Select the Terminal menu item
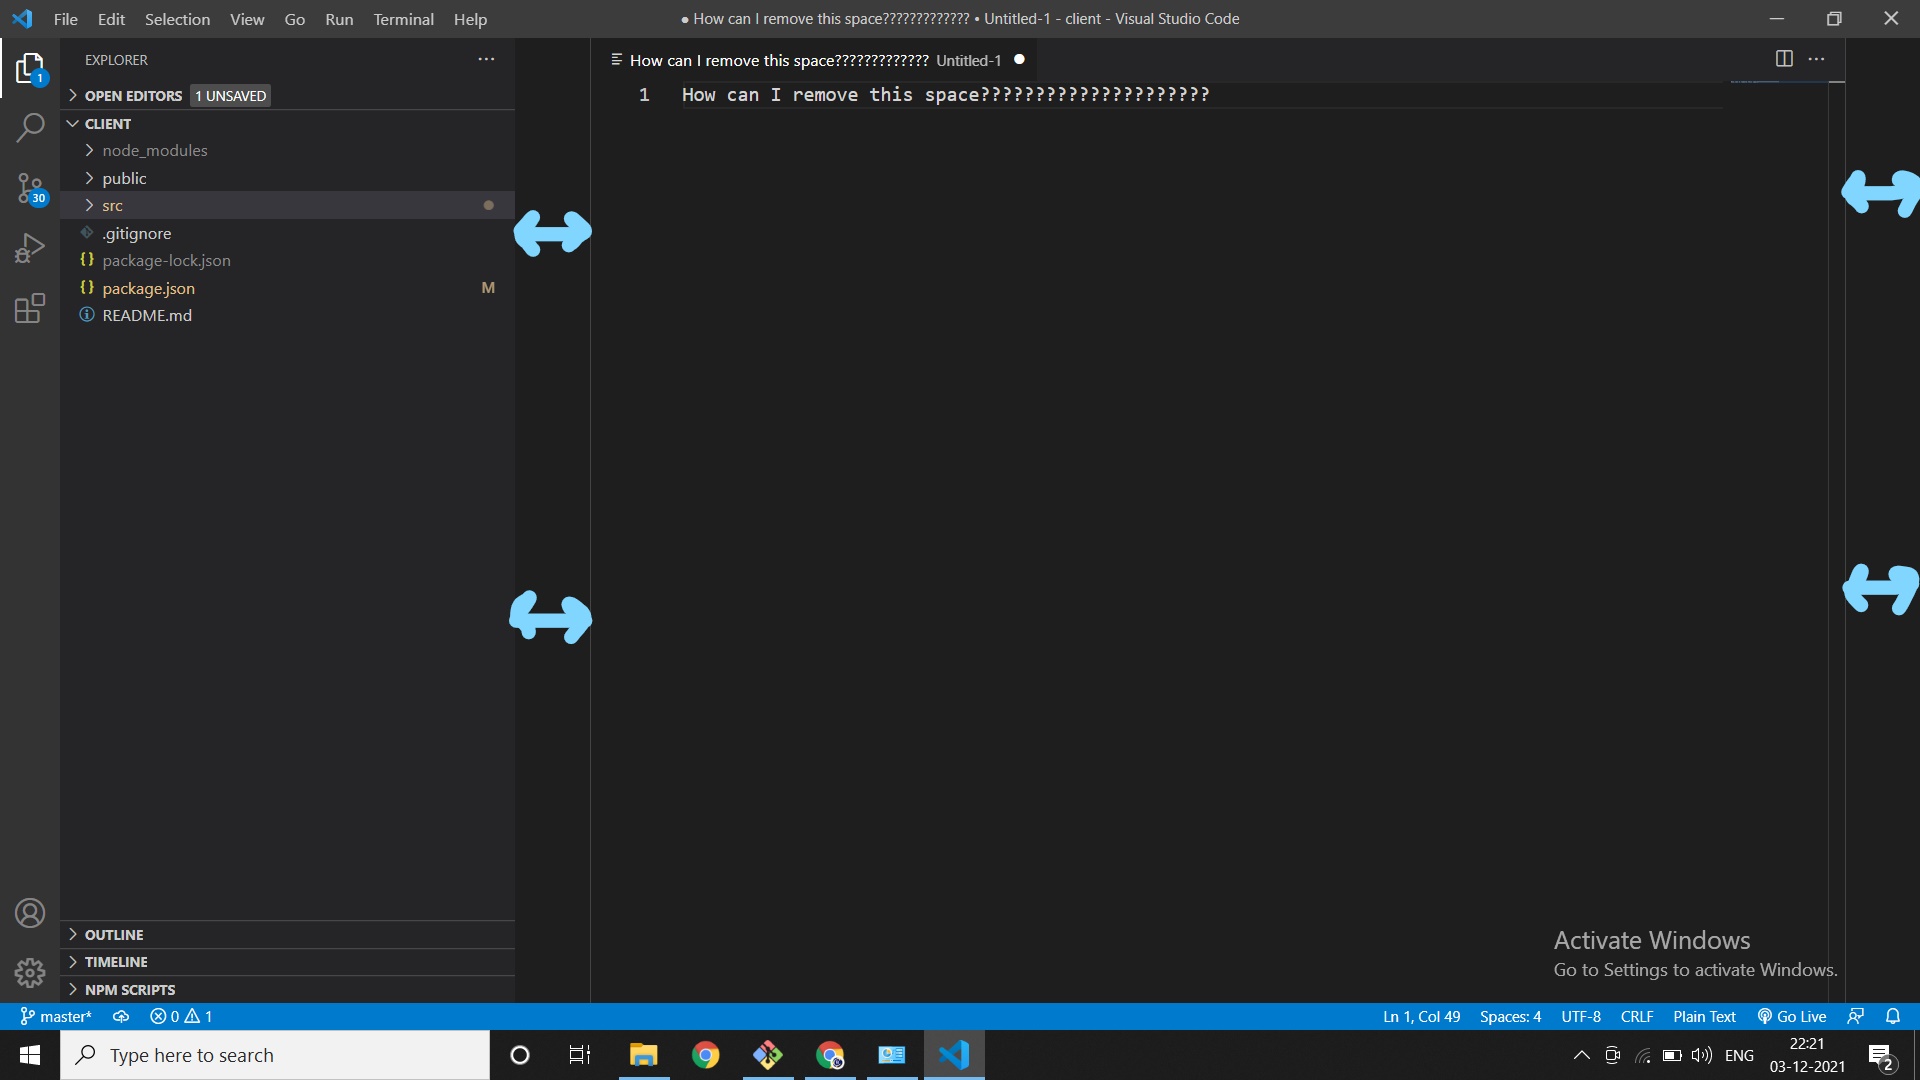The height and width of the screenshot is (1080, 1920). pos(402,18)
